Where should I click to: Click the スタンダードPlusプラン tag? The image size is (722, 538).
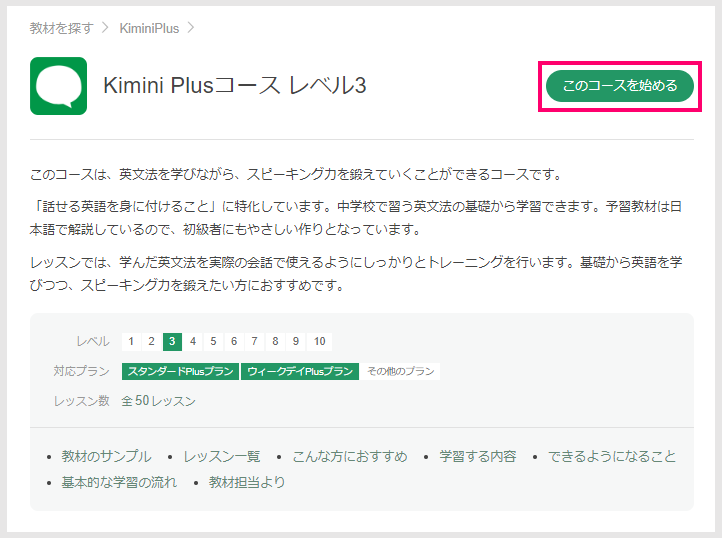(180, 371)
